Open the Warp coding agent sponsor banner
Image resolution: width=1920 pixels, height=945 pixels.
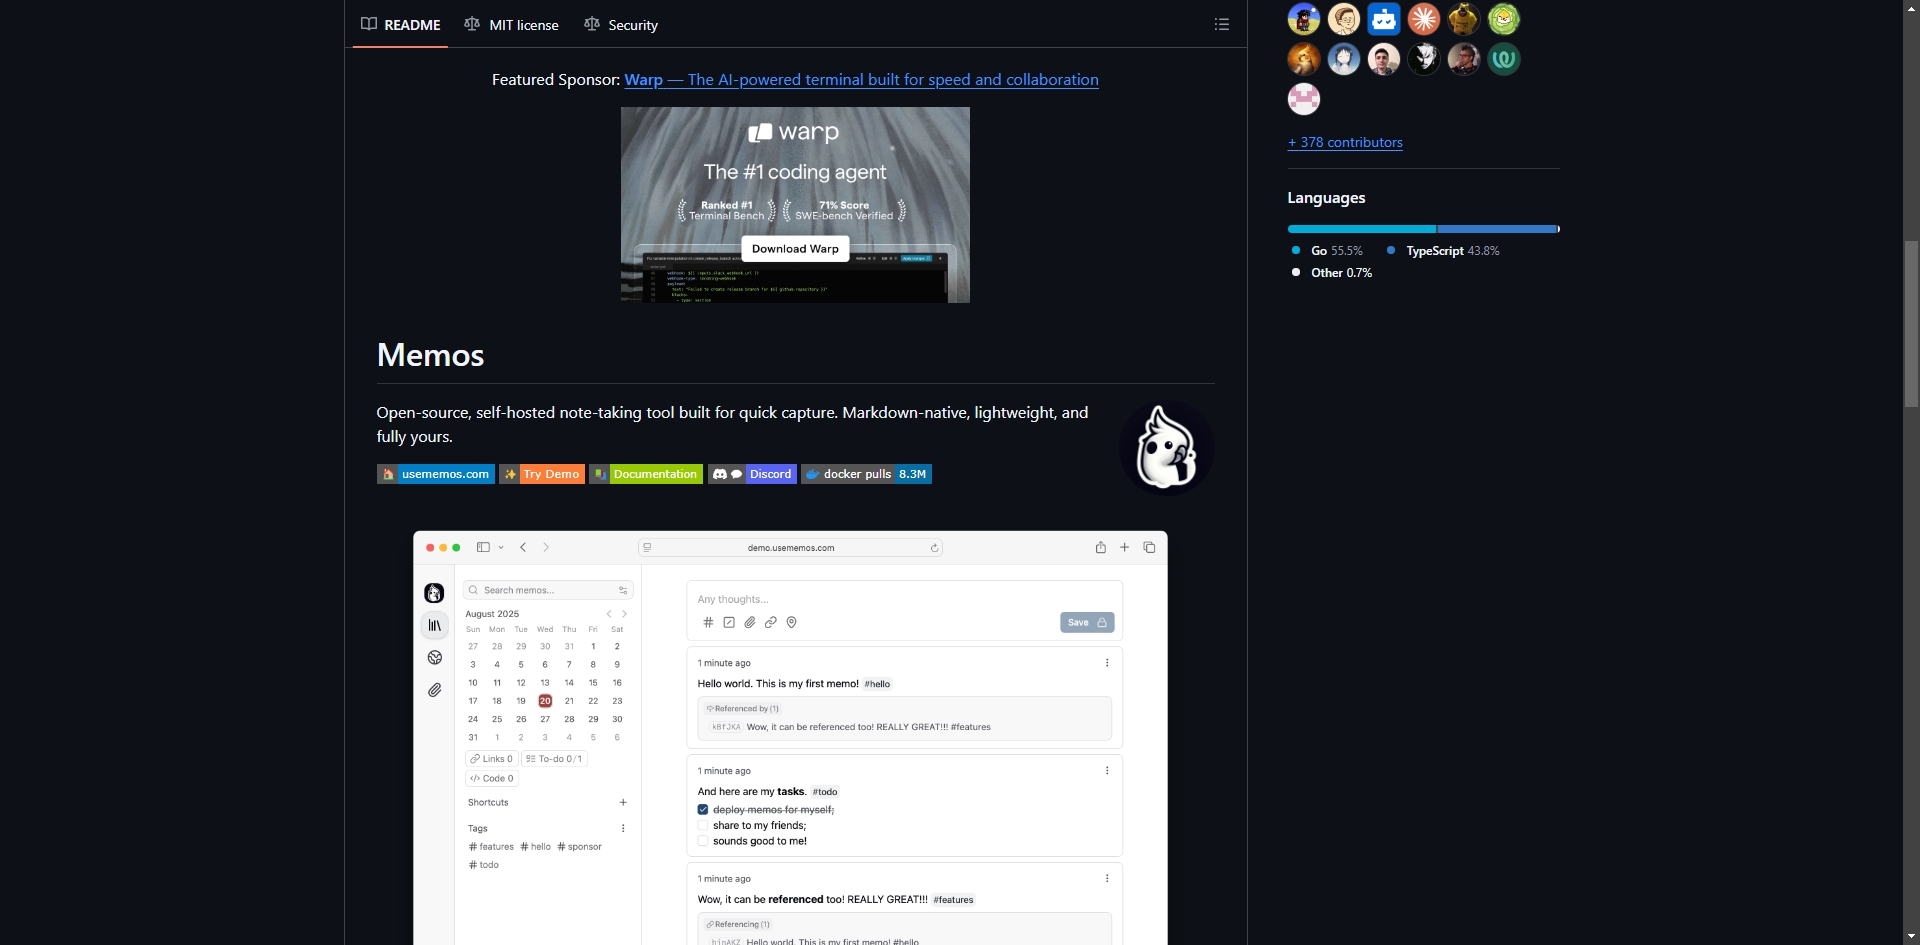point(795,205)
